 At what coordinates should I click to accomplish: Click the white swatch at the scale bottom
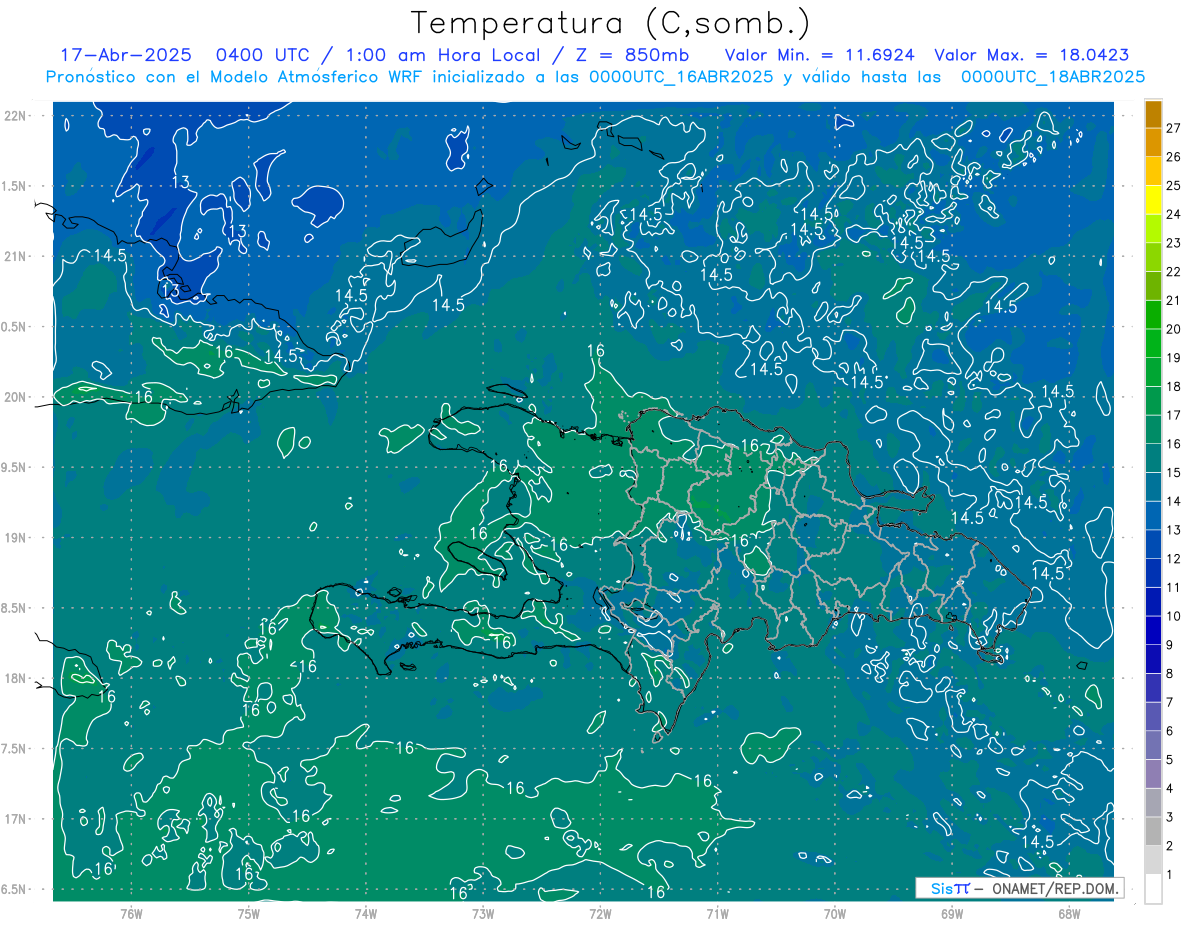[1153, 889]
